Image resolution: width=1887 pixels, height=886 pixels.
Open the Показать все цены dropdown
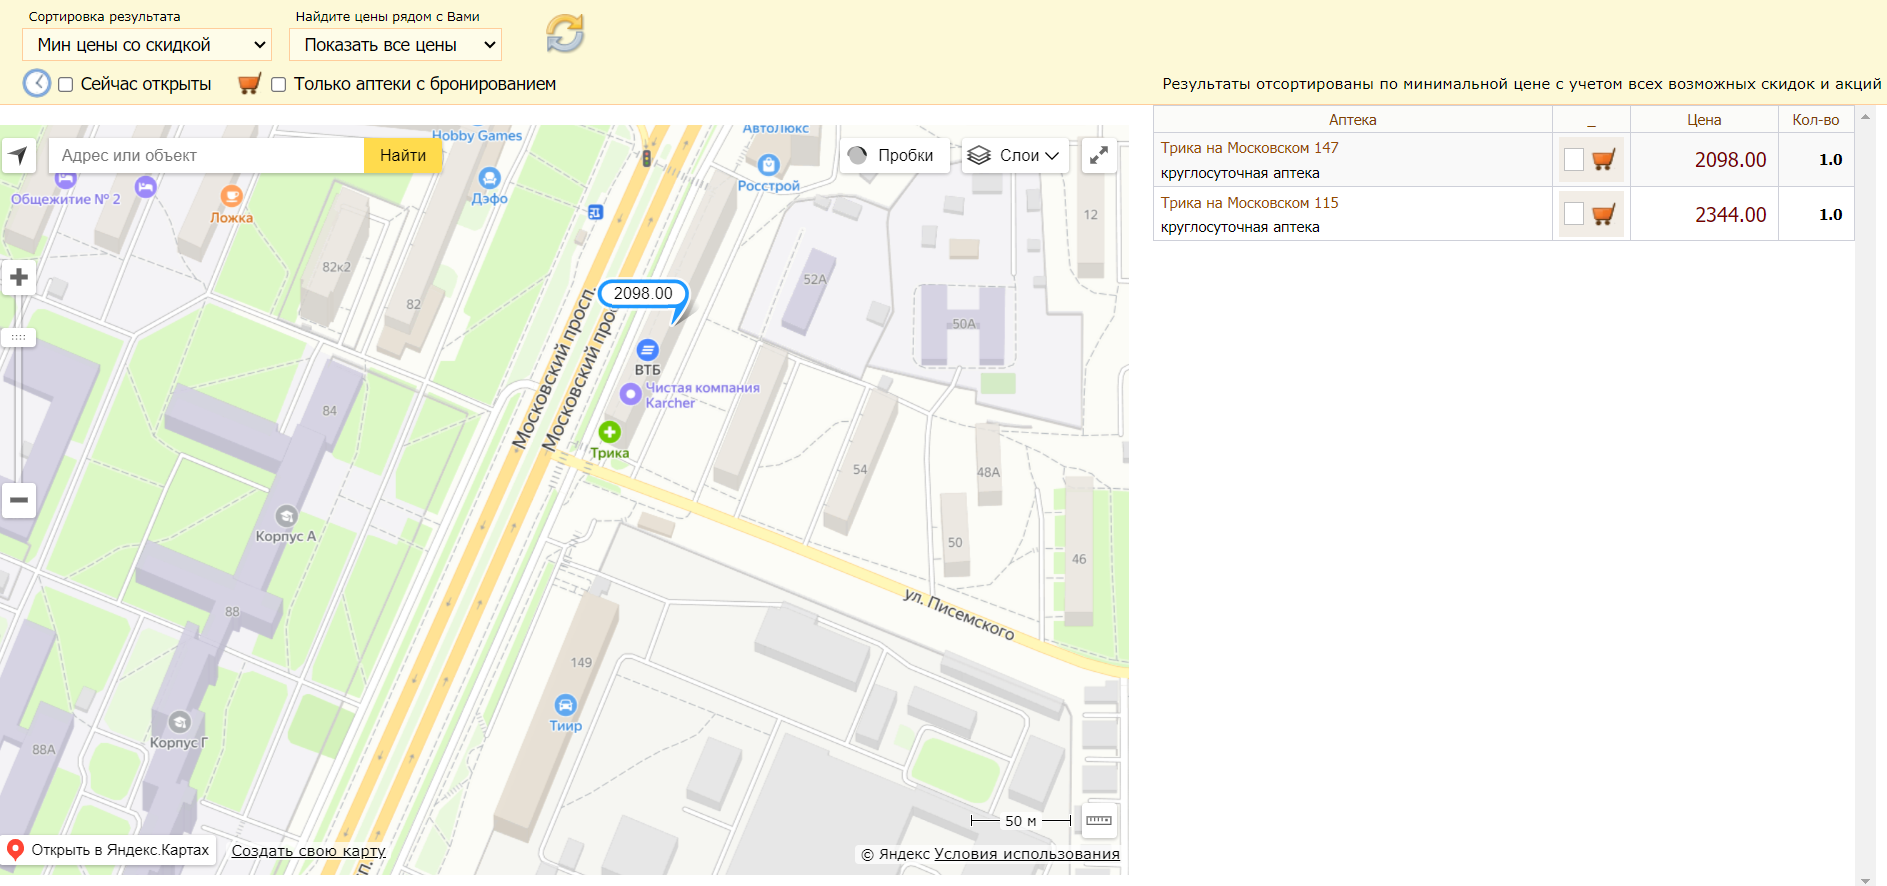click(x=395, y=45)
